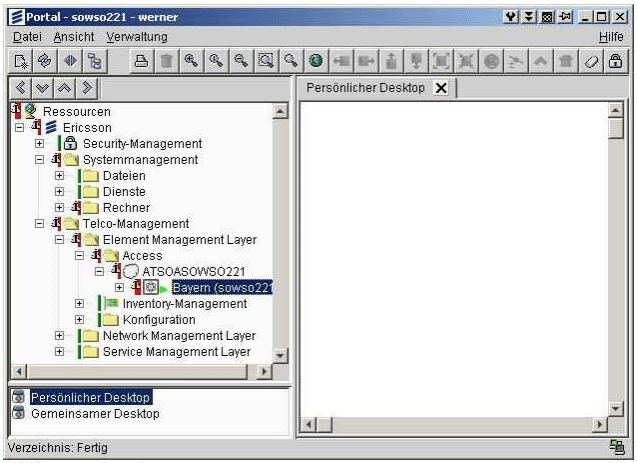
Task: Select the Rechner tree item
Action: (125, 208)
